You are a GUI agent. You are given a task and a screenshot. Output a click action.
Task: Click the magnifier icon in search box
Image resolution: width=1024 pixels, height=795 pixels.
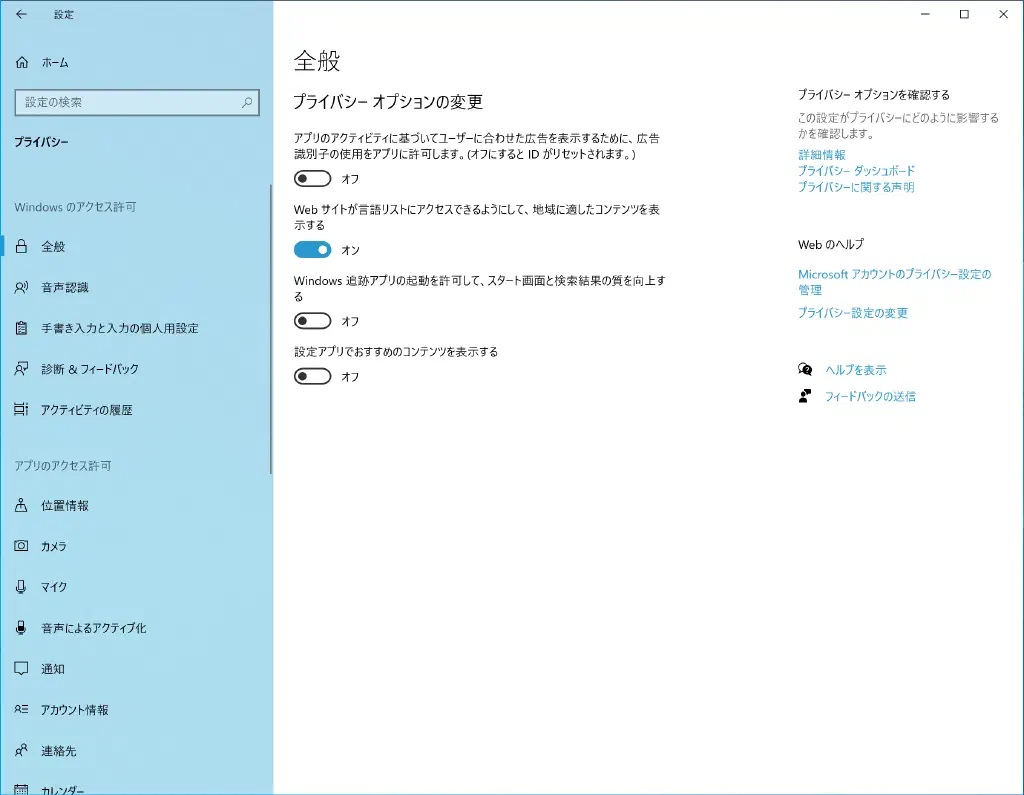point(247,102)
